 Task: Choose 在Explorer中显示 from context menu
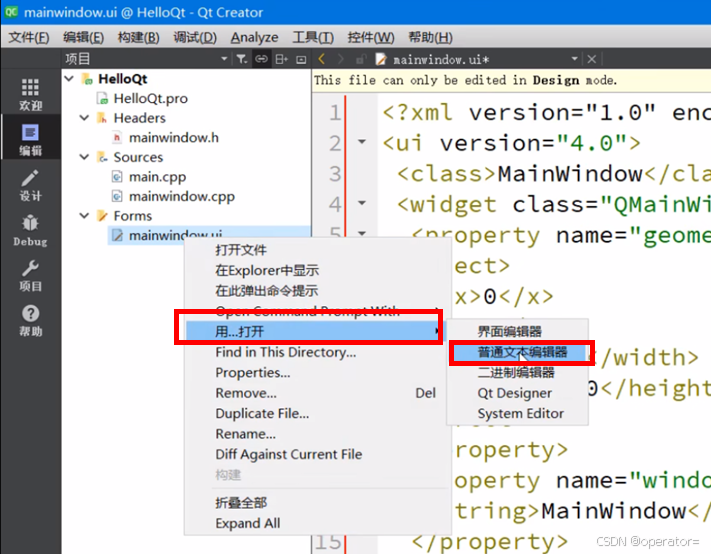pos(267,270)
